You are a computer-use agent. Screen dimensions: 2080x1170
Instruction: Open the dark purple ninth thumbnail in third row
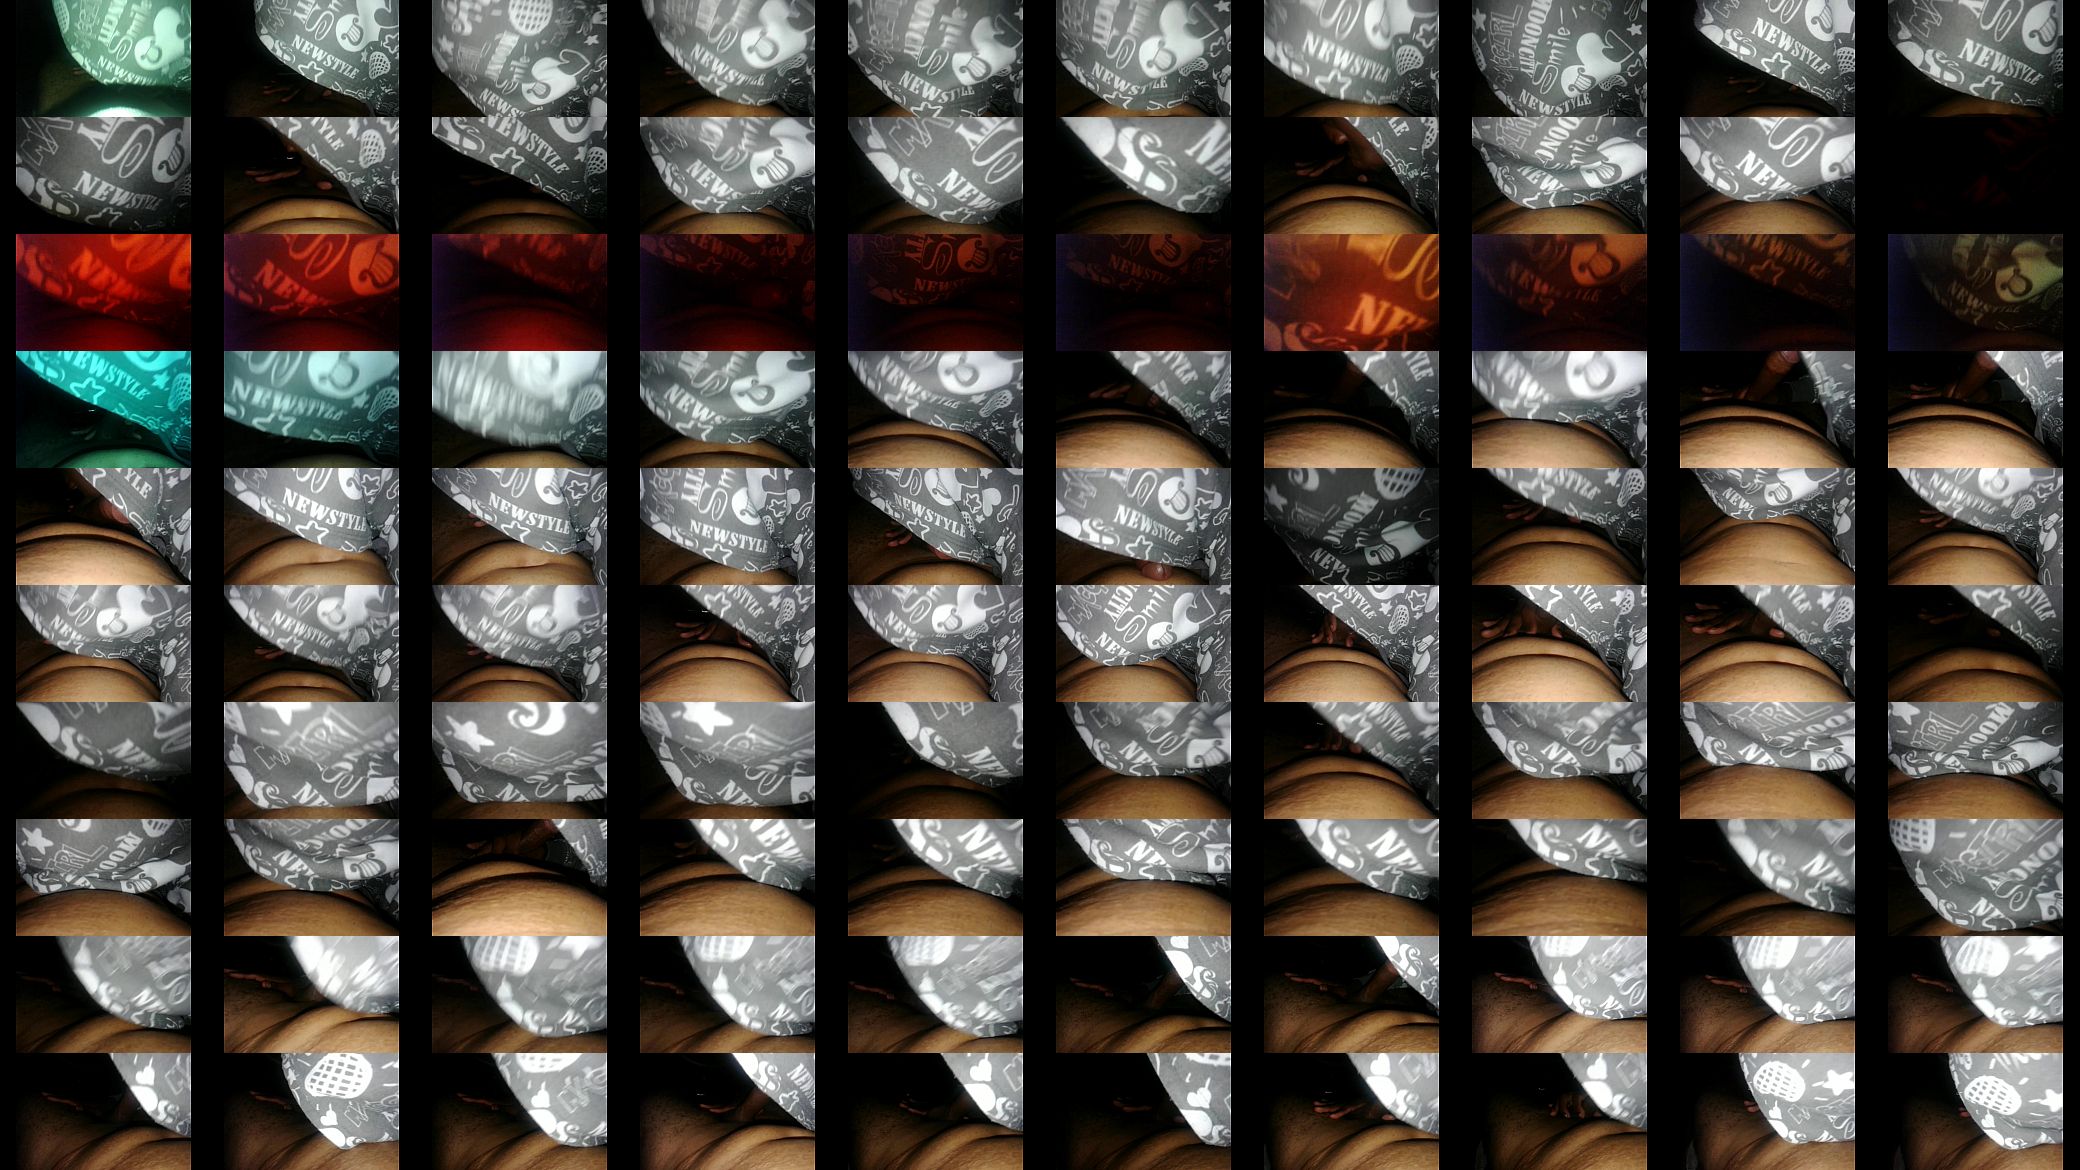pos(1767,292)
